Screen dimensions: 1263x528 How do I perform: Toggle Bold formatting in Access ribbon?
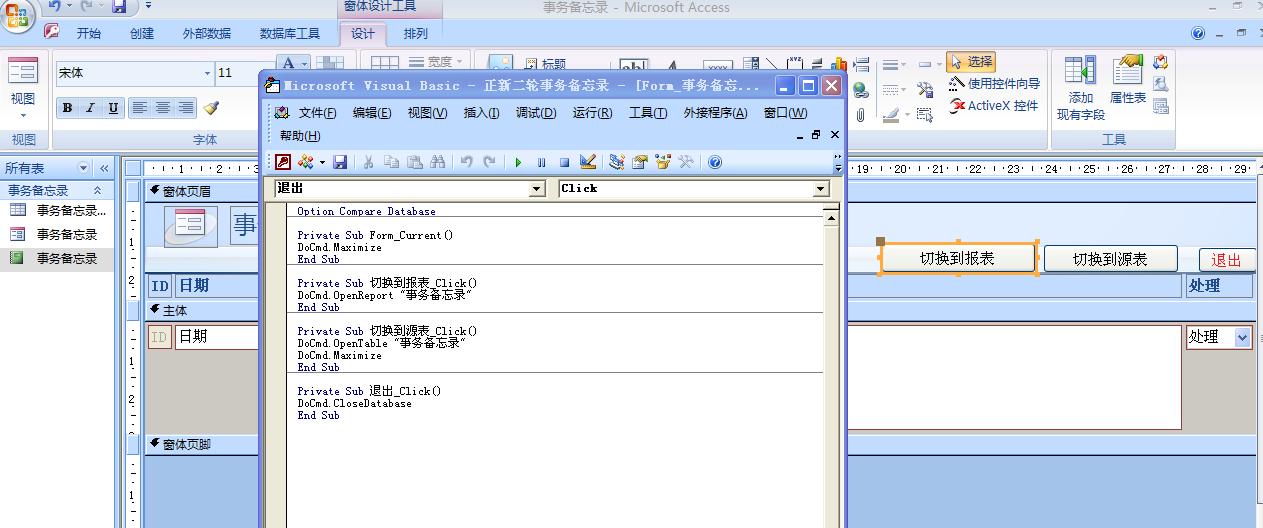(67, 108)
